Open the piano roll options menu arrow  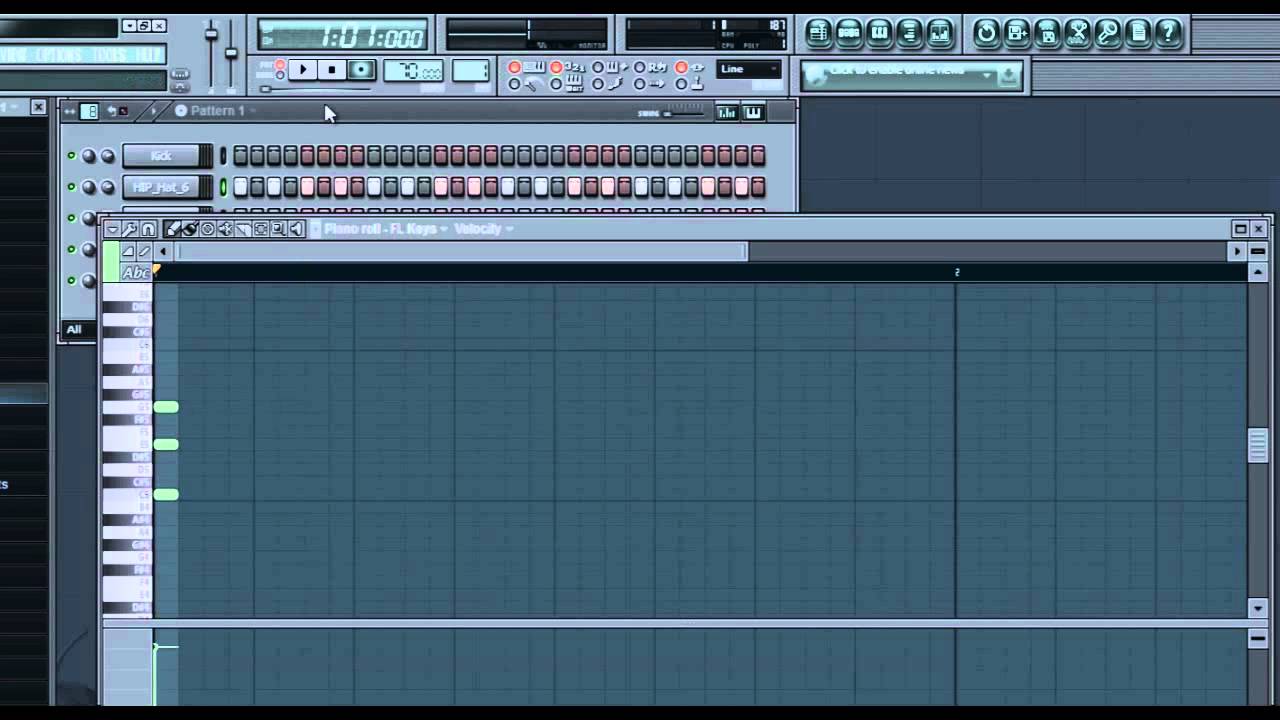coord(112,229)
